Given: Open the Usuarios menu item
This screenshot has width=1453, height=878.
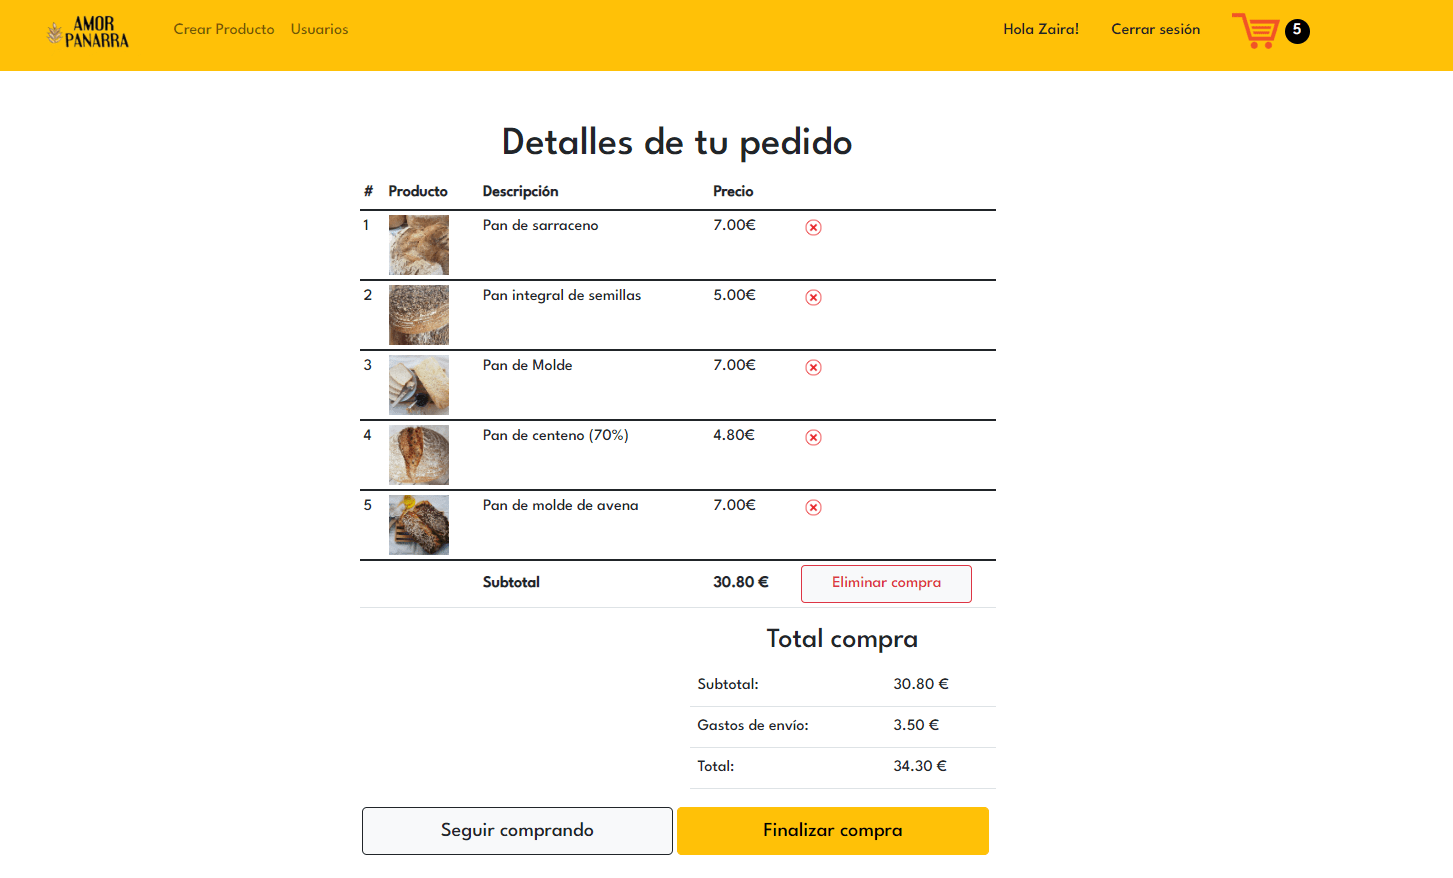Looking at the screenshot, I should coord(319,29).
